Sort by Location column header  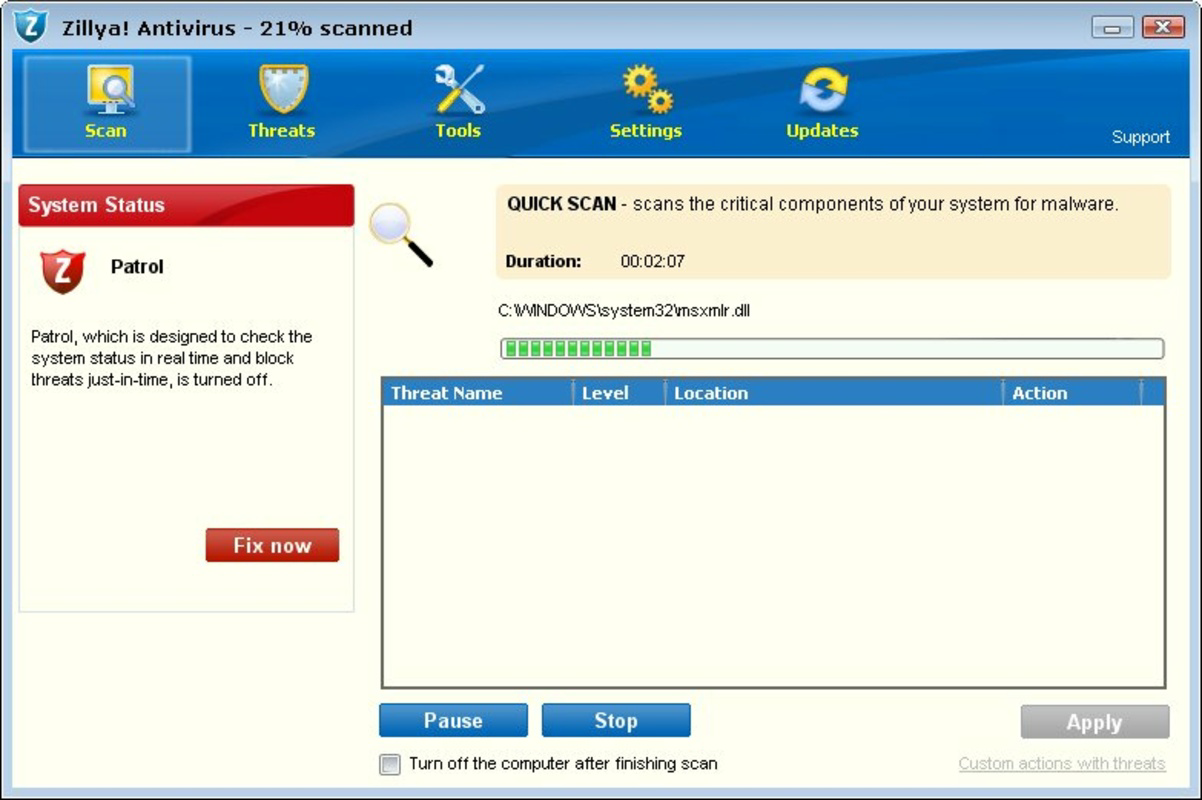[834, 393]
